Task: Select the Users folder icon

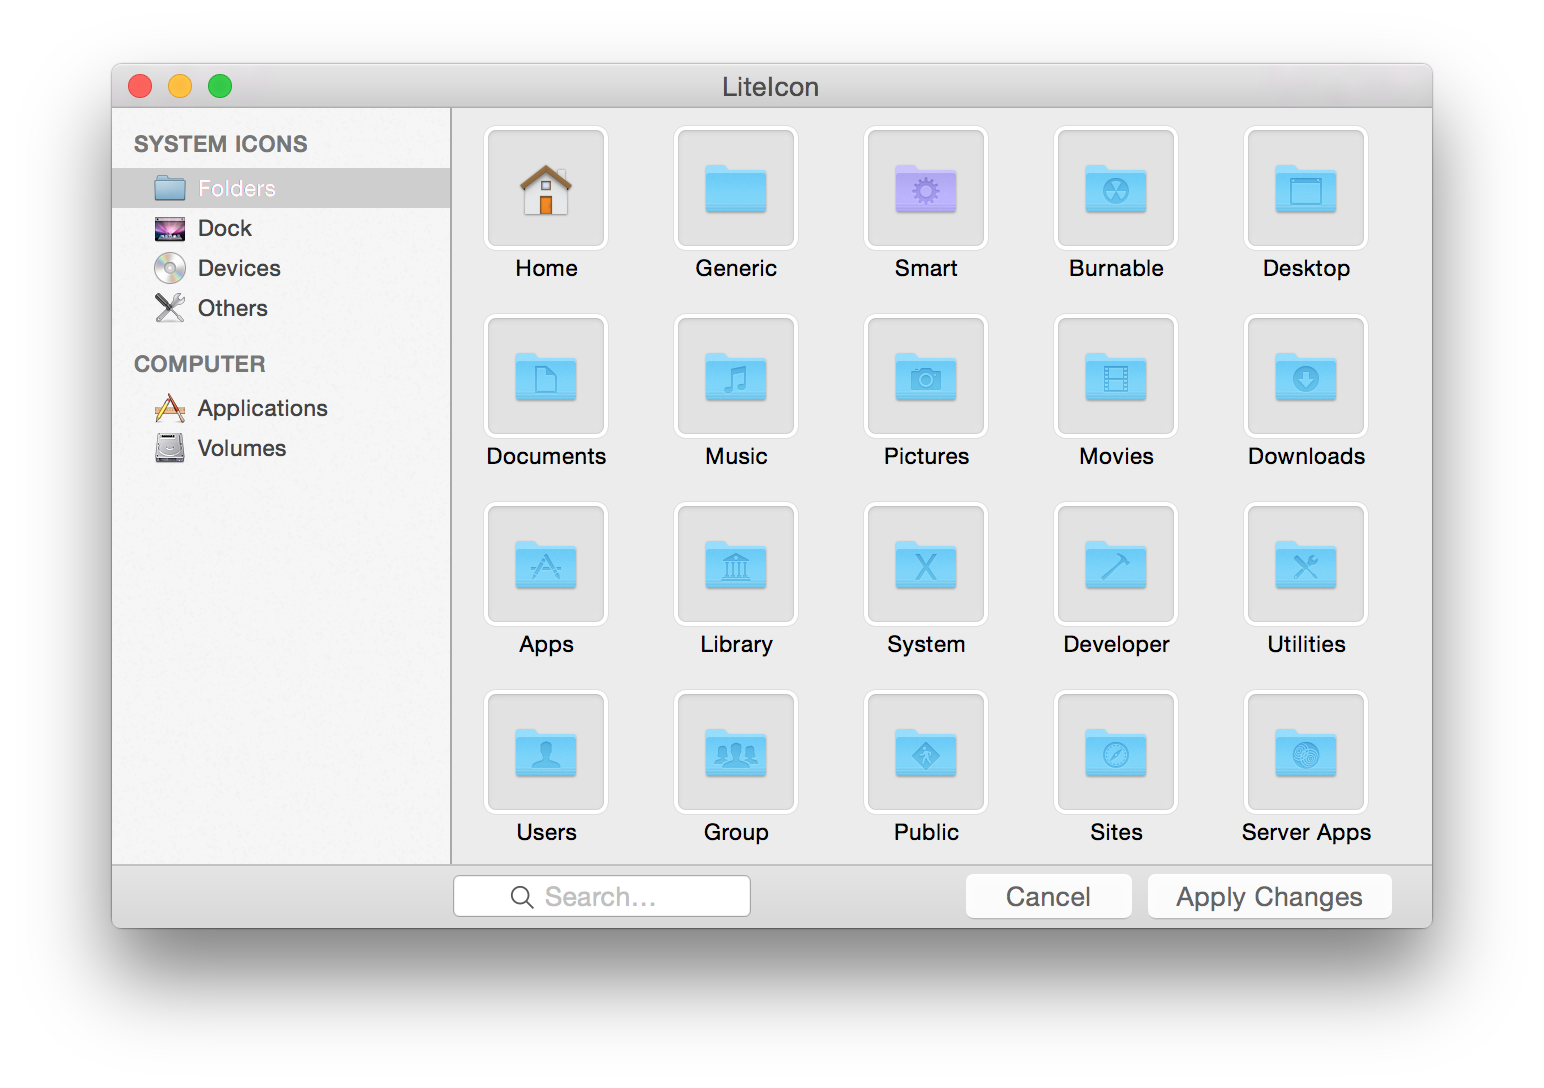Action: [x=546, y=752]
